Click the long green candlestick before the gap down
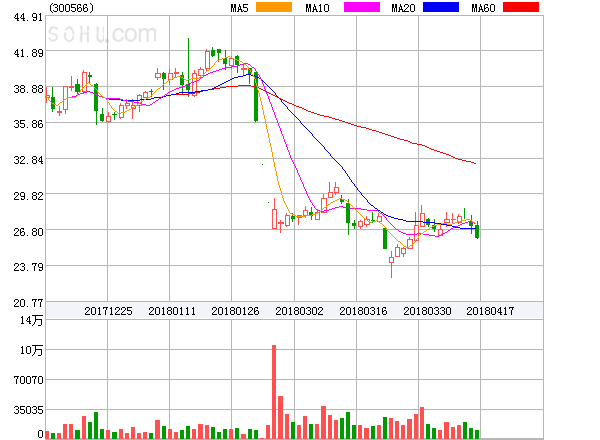 coord(256,96)
